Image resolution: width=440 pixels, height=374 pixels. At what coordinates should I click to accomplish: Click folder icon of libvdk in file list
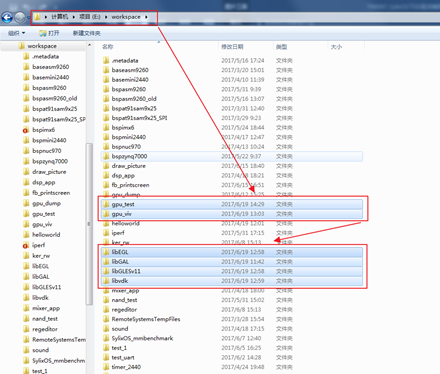point(106,281)
